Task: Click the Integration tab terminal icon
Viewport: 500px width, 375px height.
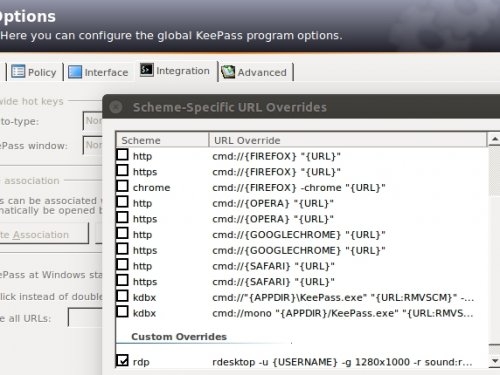Action: coord(146,70)
